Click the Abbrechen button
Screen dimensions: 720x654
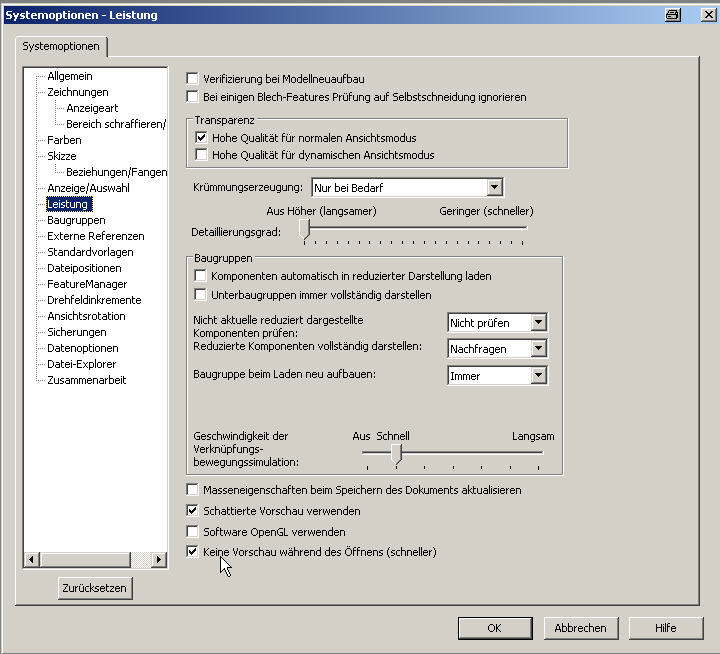581,628
